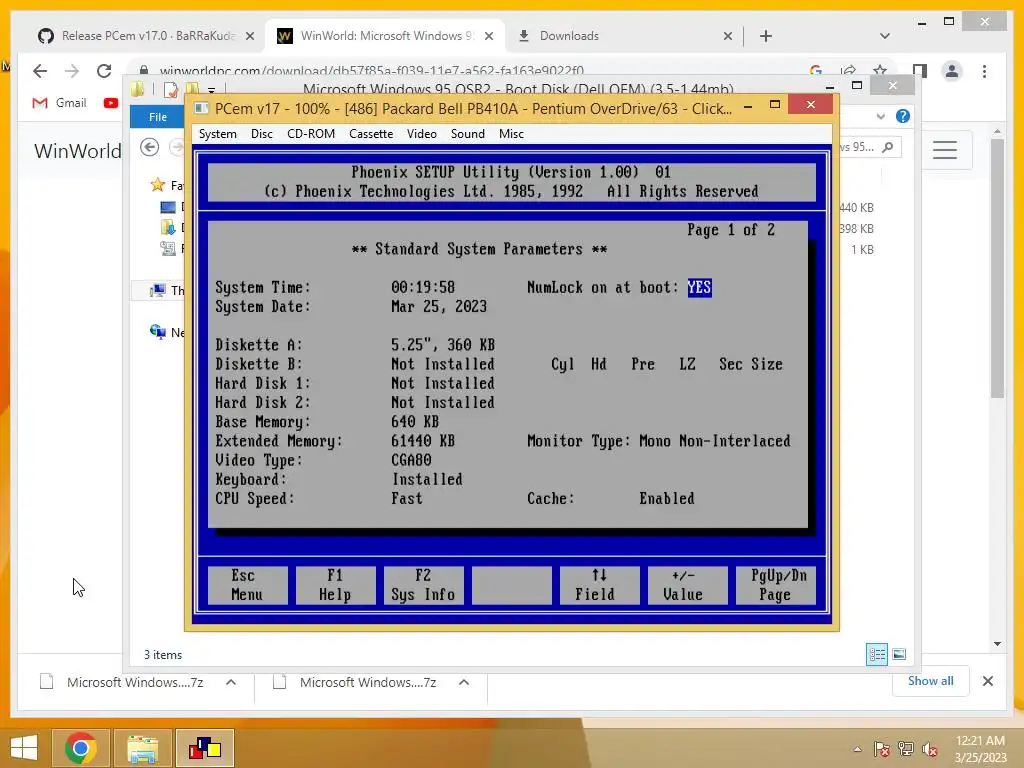Open Chrome side panel icon
1024x768 pixels.
coord(920,71)
